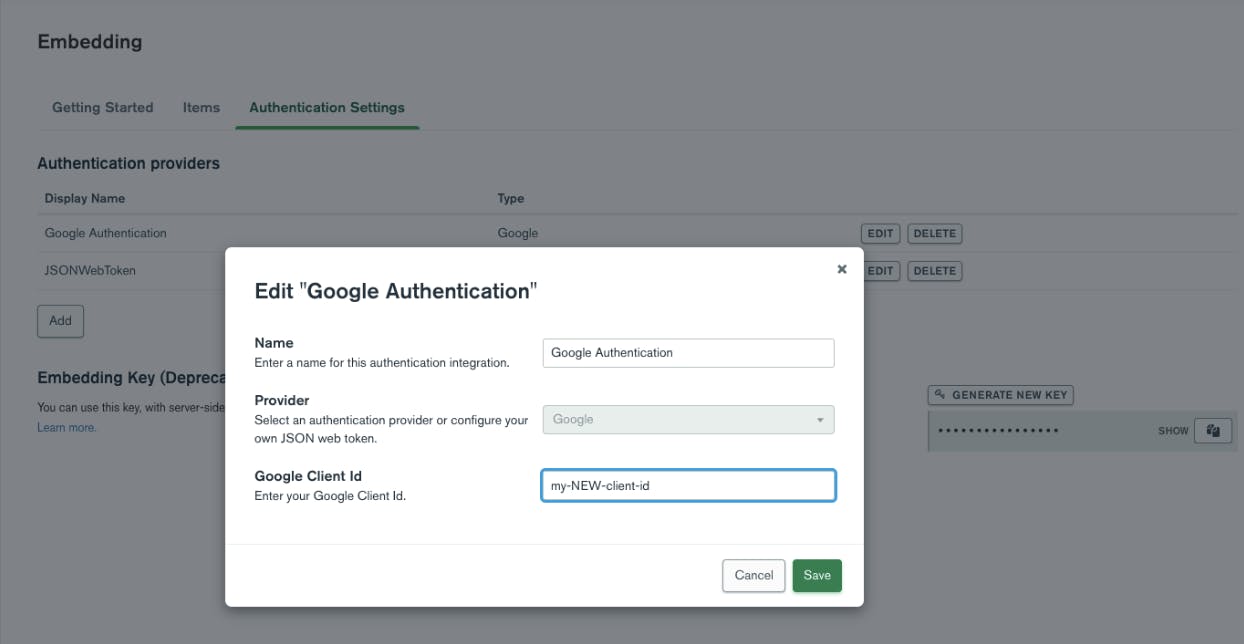The height and width of the screenshot is (644, 1244).
Task: Click the JSONWebToken display name
Action: tap(90, 271)
